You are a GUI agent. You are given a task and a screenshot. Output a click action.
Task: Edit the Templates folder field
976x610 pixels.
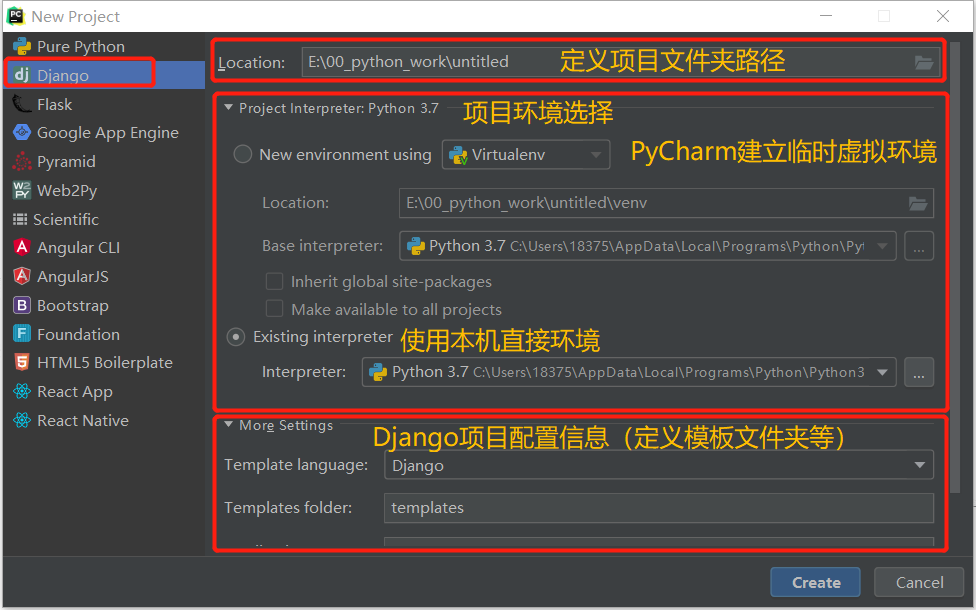659,508
